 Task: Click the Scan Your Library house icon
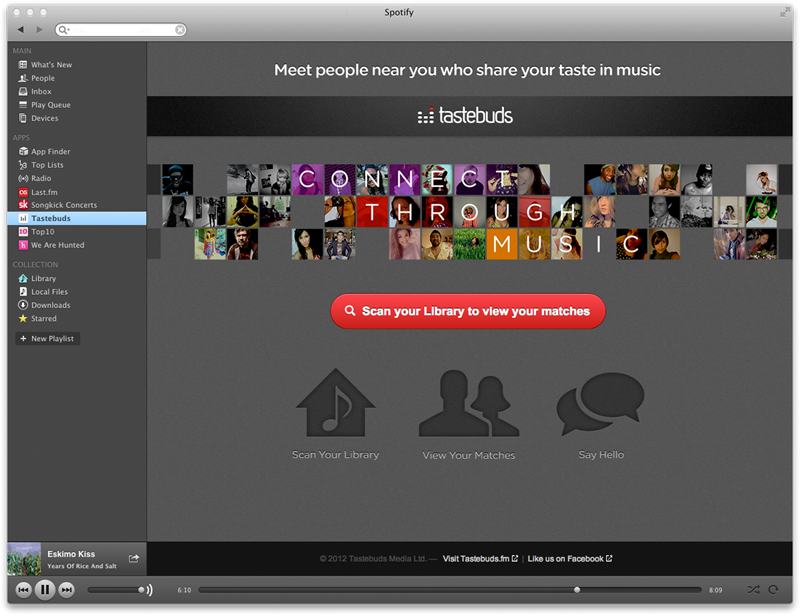pyautogui.click(x=335, y=404)
